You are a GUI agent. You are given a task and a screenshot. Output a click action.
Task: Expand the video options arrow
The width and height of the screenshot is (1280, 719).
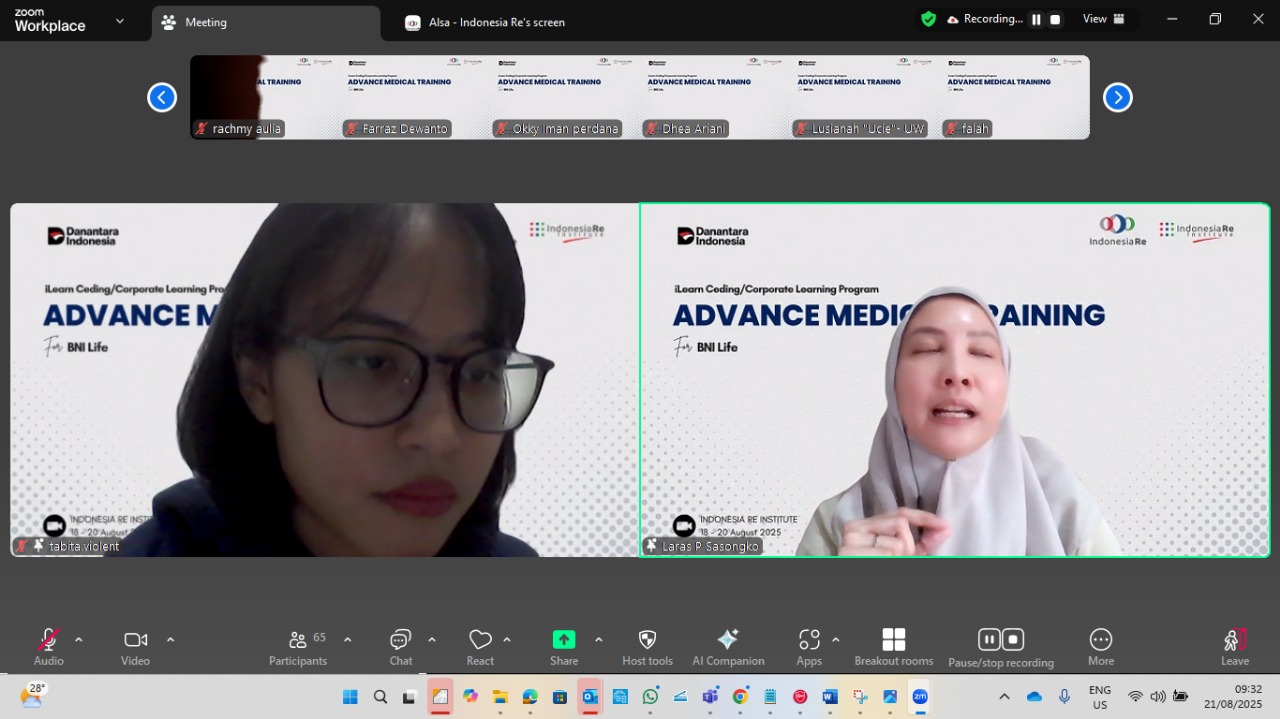(170, 640)
